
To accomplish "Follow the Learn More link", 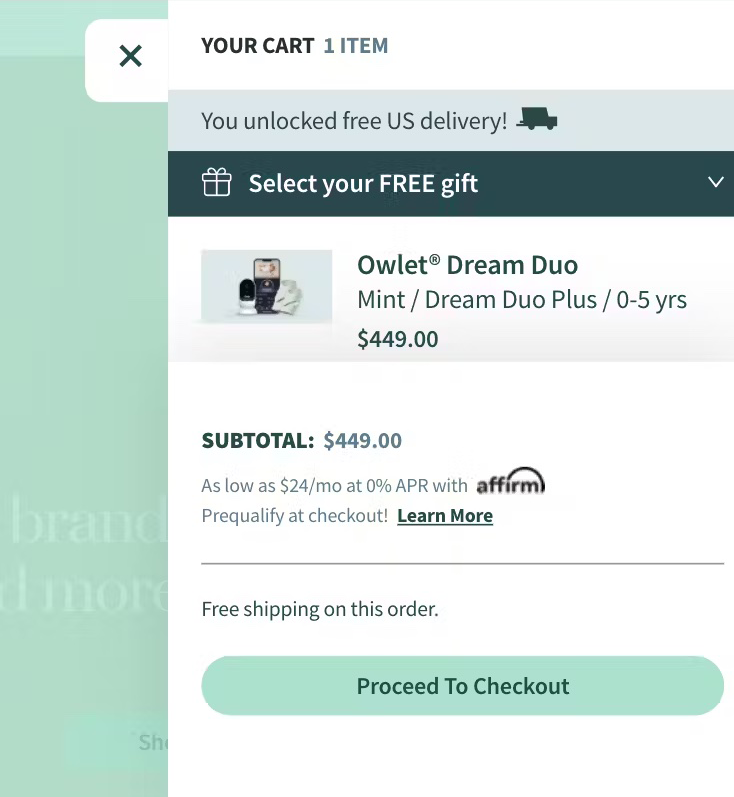I will click(x=445, y=516).
